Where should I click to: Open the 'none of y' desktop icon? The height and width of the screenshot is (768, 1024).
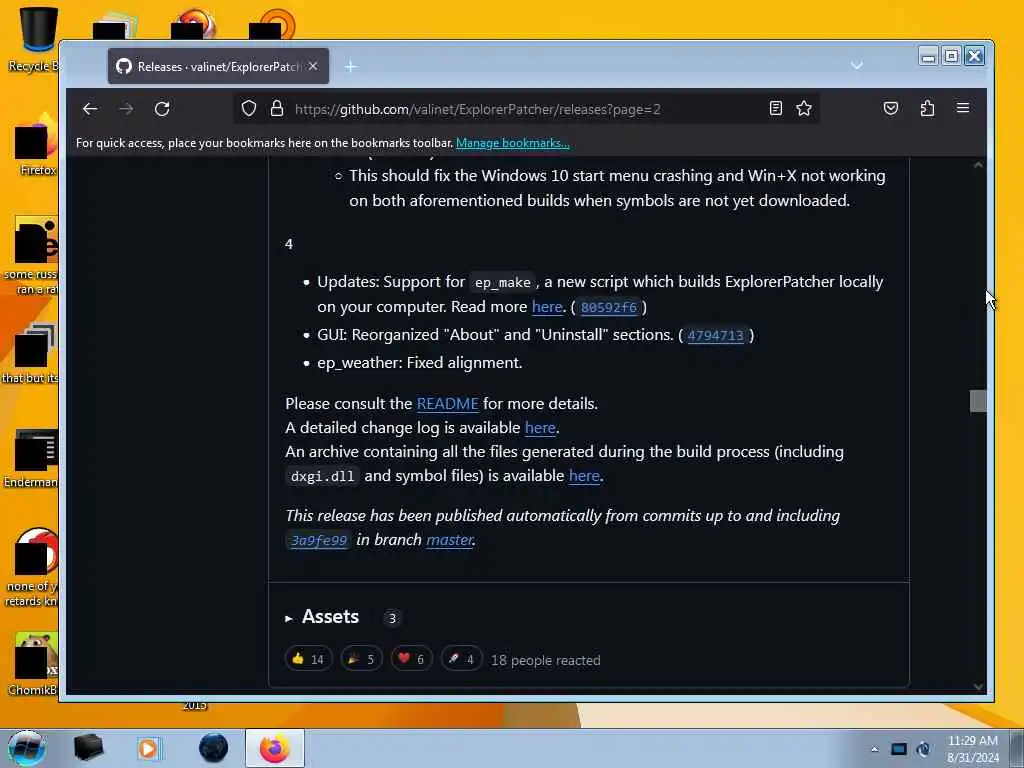click(x=33, y=568)
